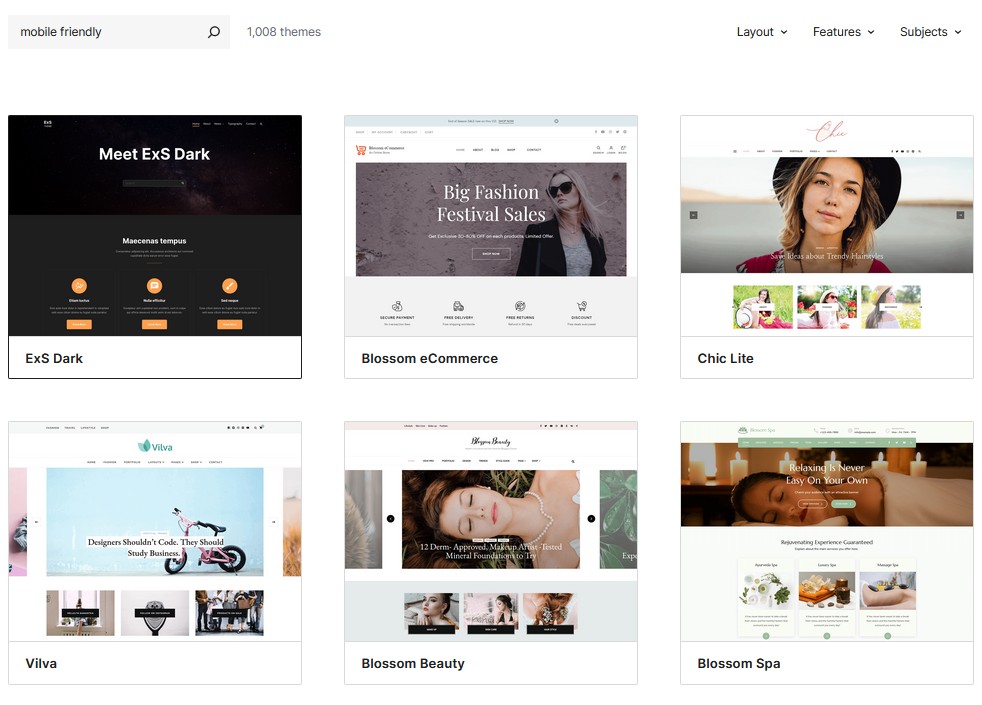This screenshot has height=705, width=982.
Task: Click previous-slide arrow in Blossom Beauty preview
Action: (390, 518)
